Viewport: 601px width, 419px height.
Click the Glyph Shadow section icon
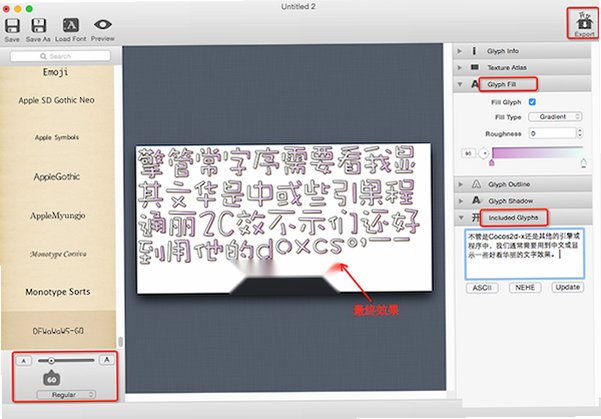pyautogui.click(x=476, y=200)
